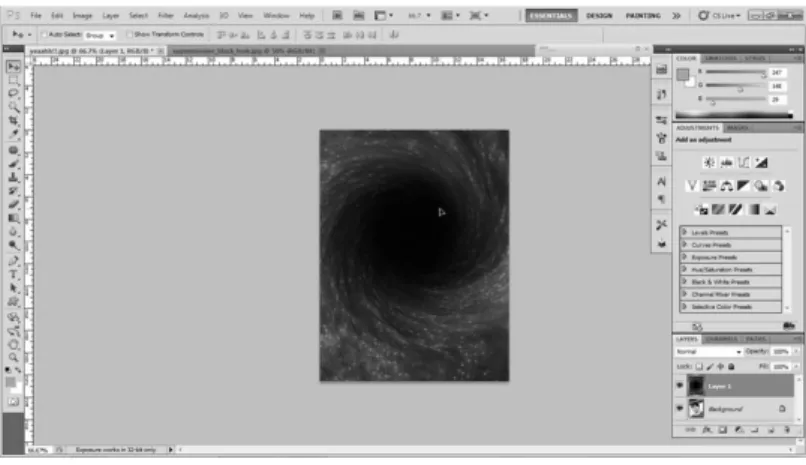Select the Quick Selection tool
The image size is (806, 465).
pos(13,107)
